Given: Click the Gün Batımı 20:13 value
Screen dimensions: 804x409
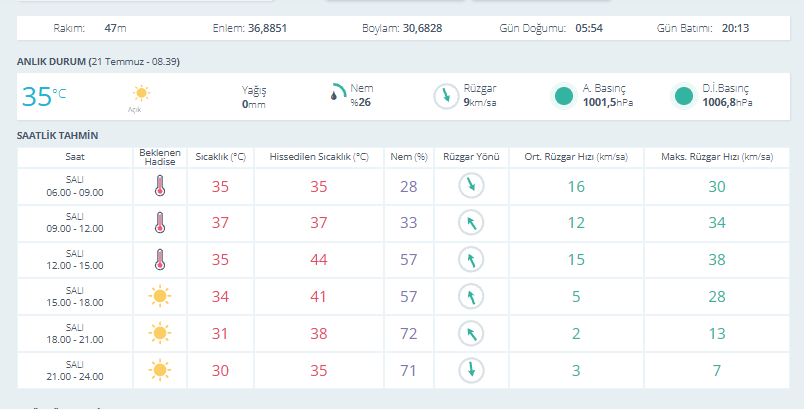Looking at the screenshot, I should click(735, 28).
